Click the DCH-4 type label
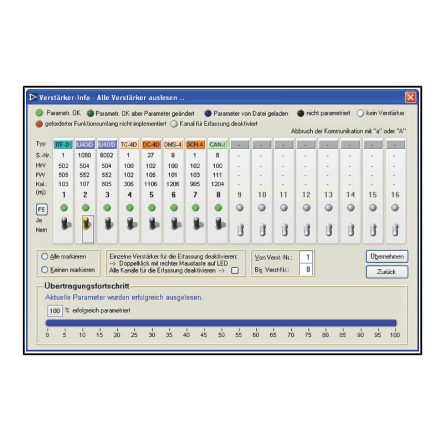This screenshot has height=440, width=442. 195,144
